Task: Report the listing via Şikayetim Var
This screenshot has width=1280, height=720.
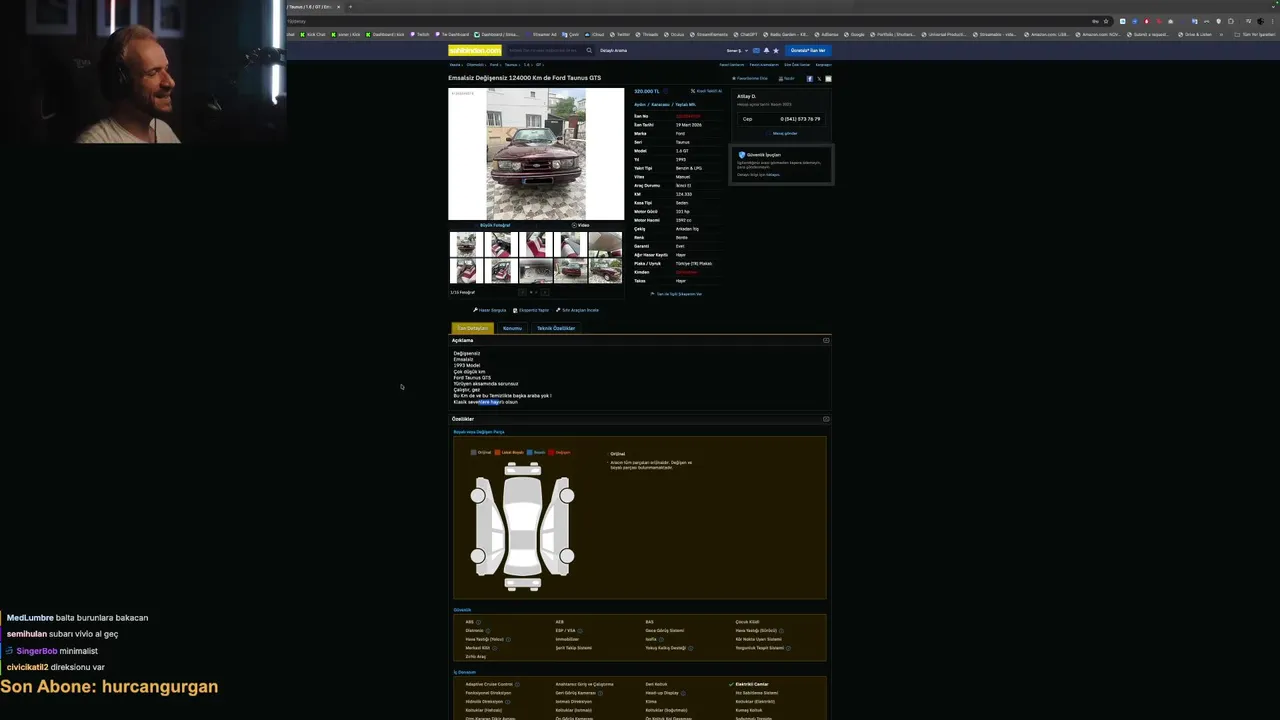Action: 677,294
